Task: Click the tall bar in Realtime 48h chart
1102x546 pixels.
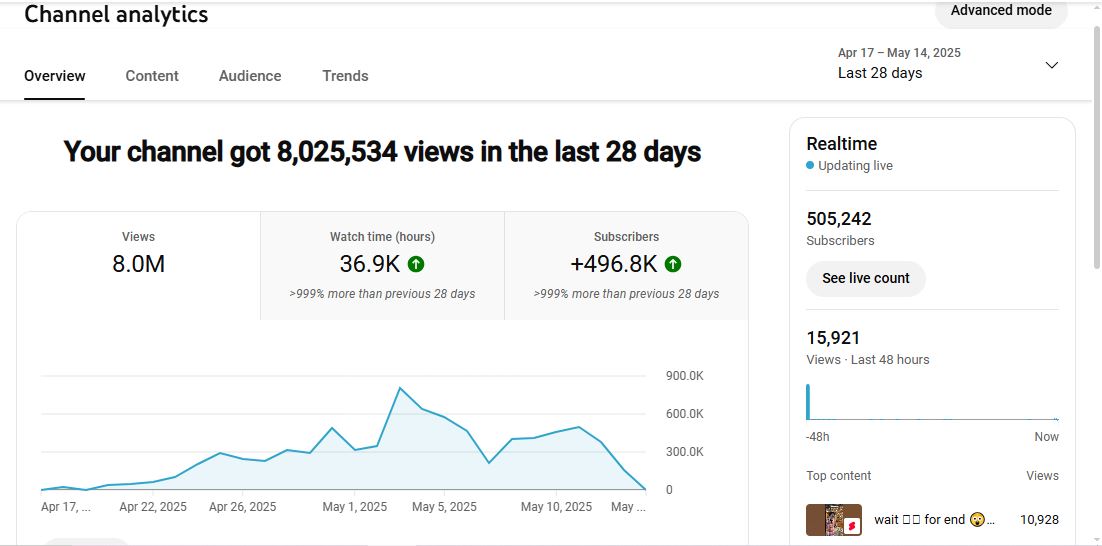Action: click(x=808, y=402)
